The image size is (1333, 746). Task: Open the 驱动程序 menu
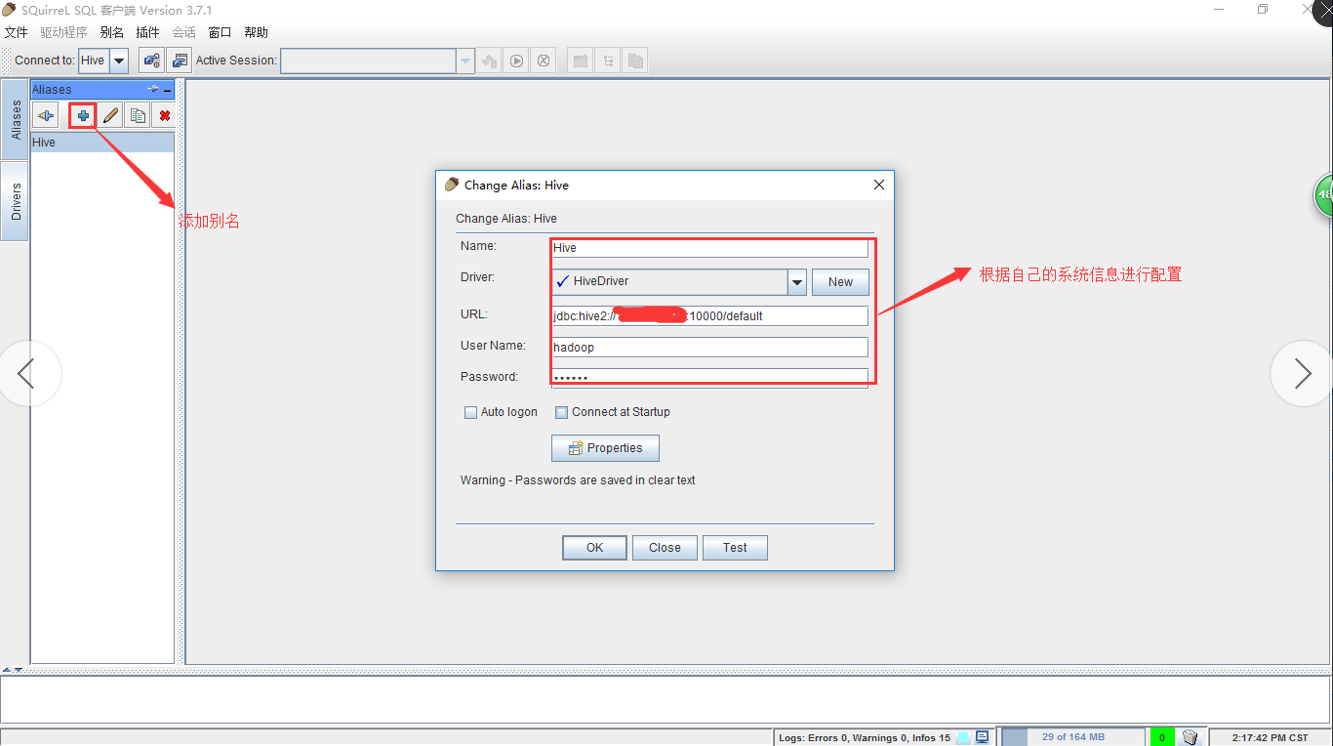[x=64, y=33]
